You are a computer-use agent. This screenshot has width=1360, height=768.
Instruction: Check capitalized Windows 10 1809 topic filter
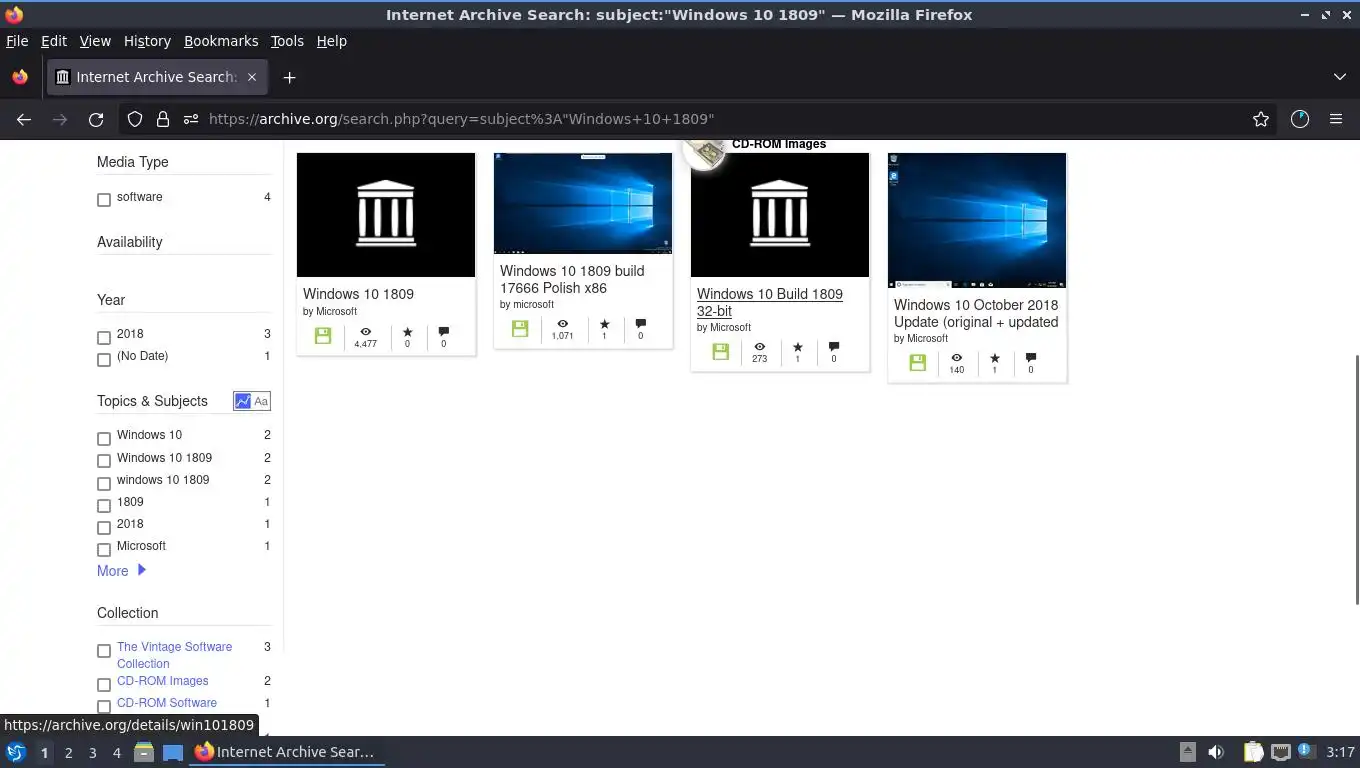104,461
